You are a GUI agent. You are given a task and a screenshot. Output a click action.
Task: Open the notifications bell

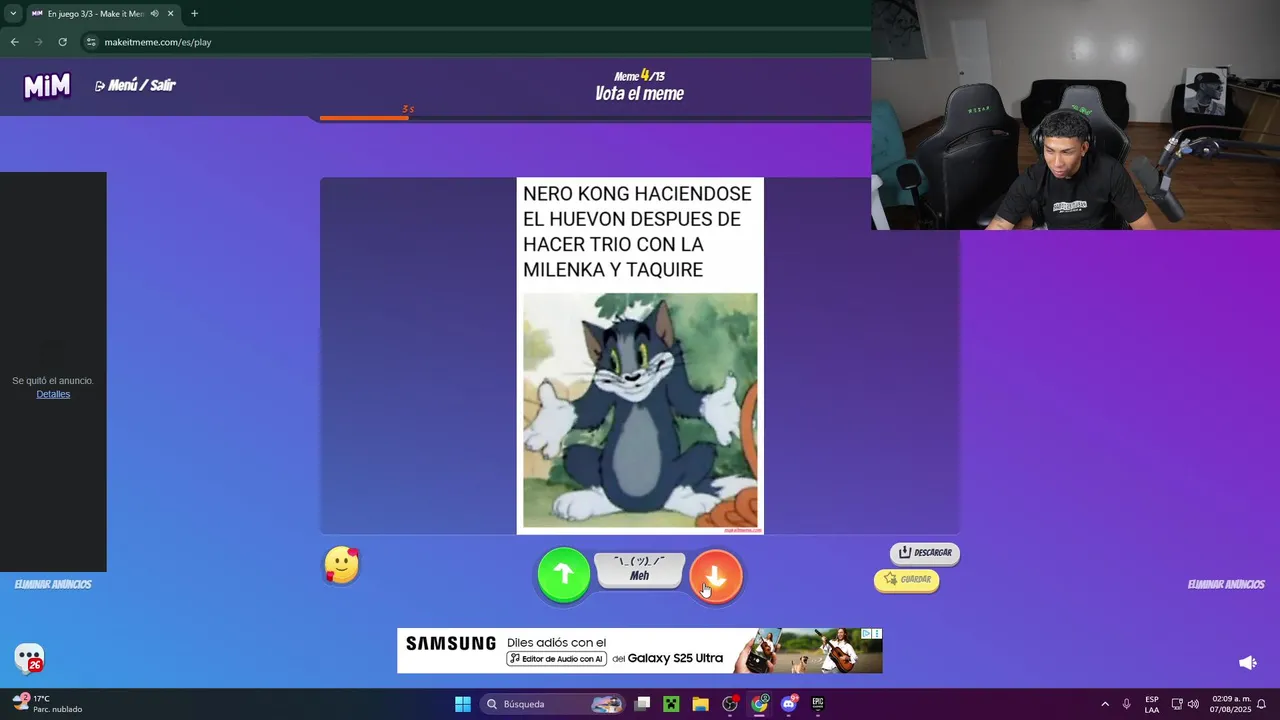(1262, 704)
